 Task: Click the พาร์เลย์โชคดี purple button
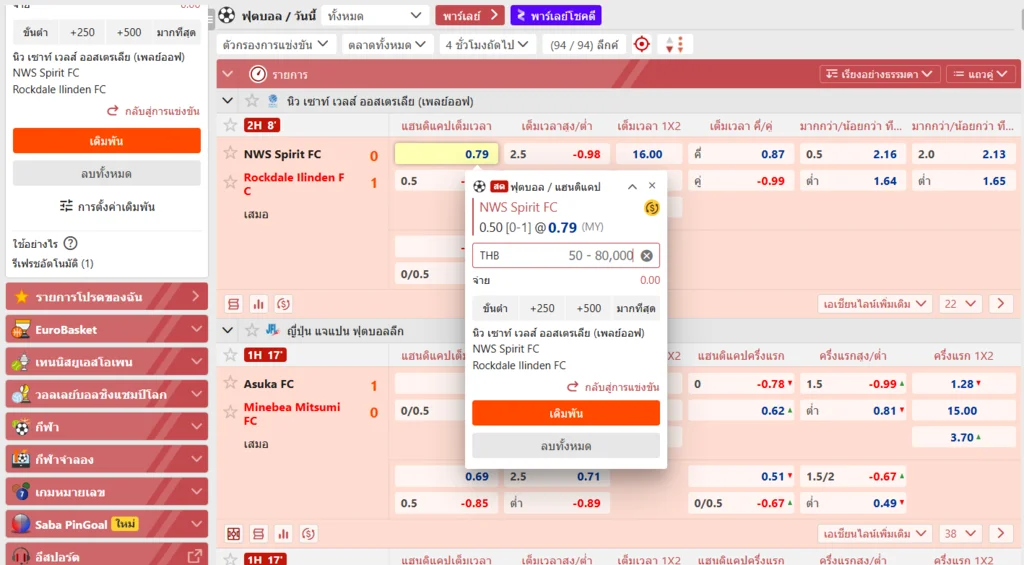coord(556,16)
